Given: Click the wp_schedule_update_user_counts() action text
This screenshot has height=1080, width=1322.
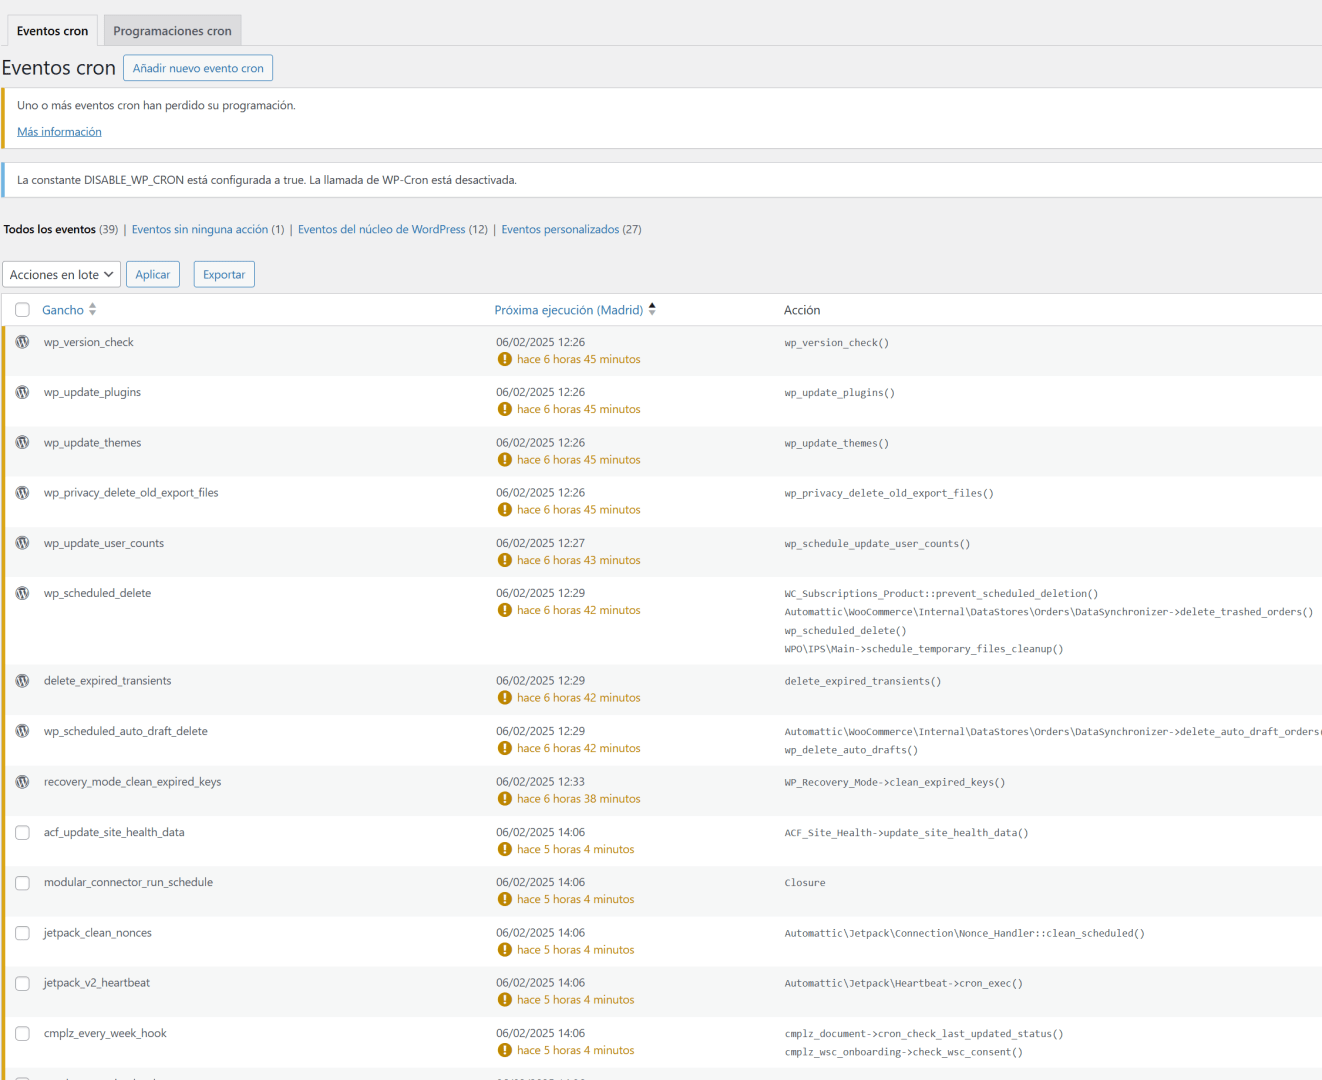Looking at the screenshot, I should point(877,544).
